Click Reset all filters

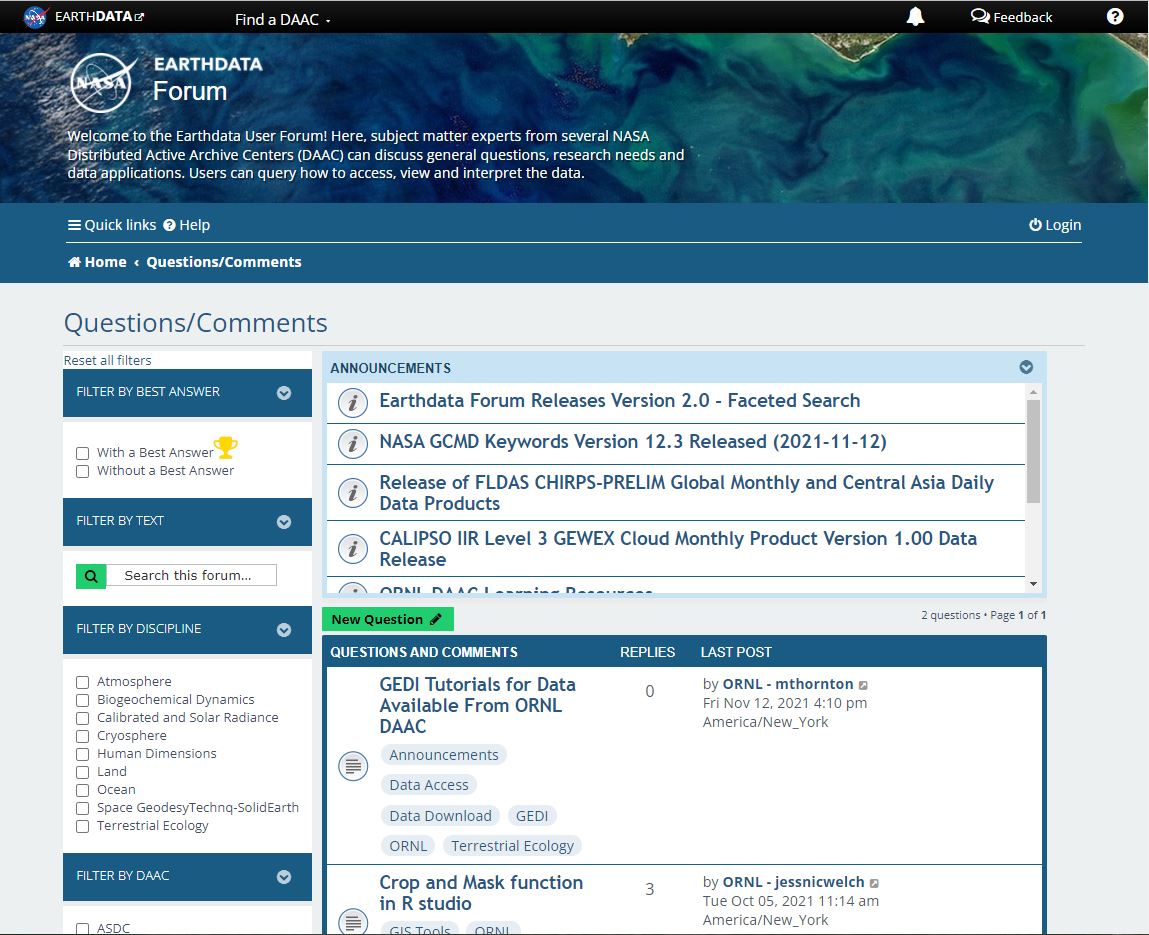108,361
